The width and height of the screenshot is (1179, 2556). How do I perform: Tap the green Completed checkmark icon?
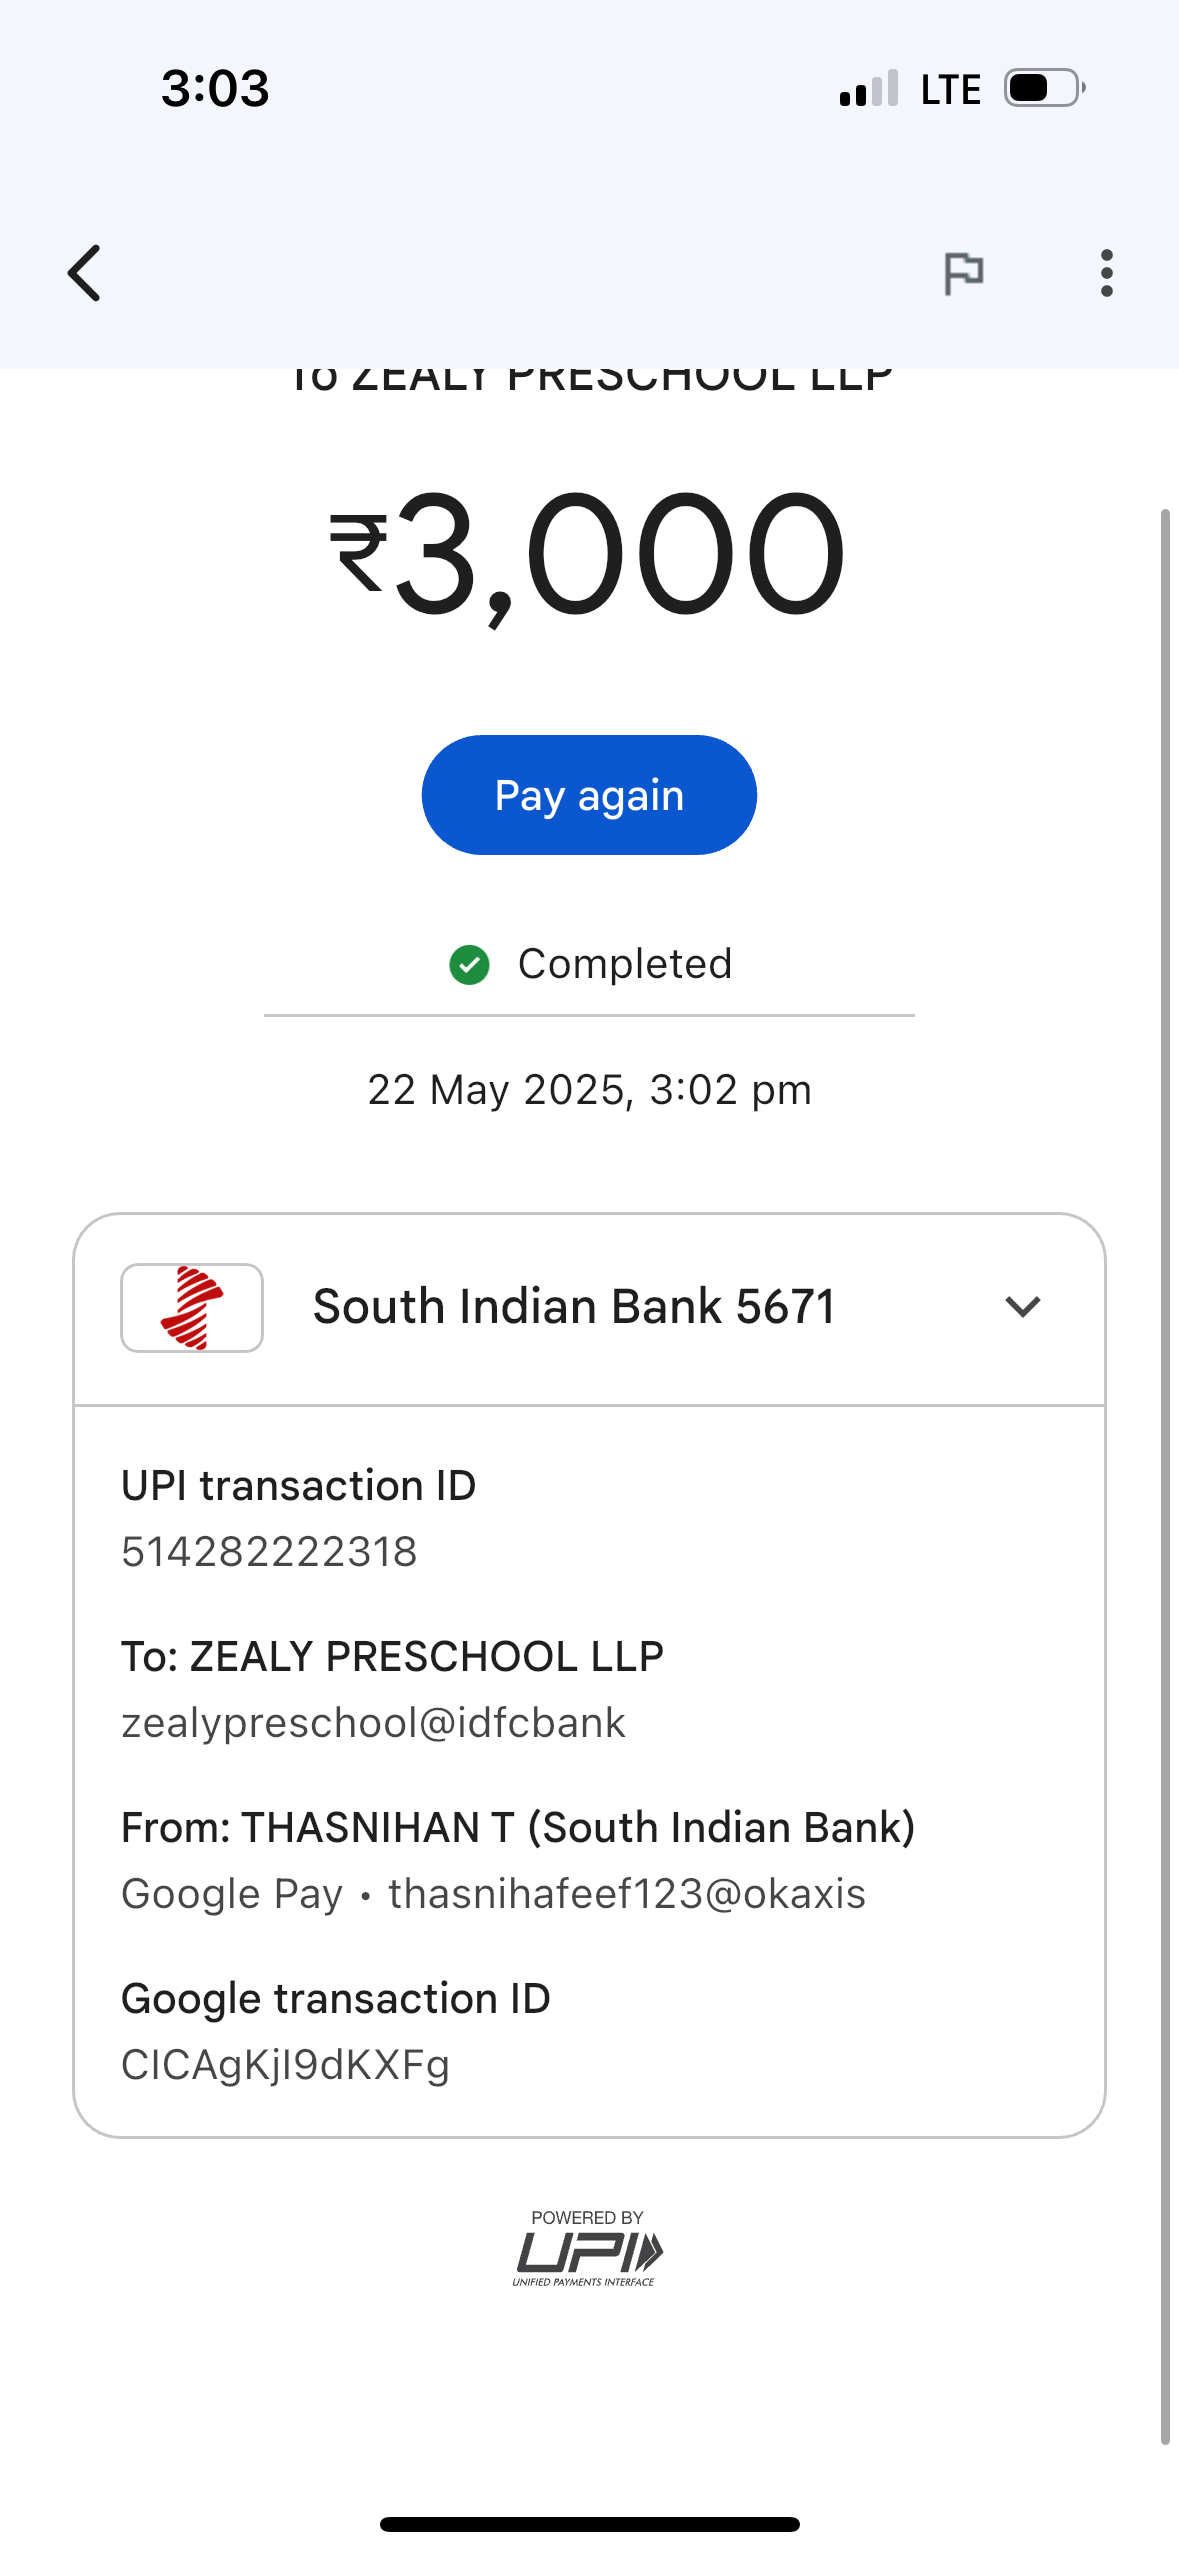tap(469, 965)
